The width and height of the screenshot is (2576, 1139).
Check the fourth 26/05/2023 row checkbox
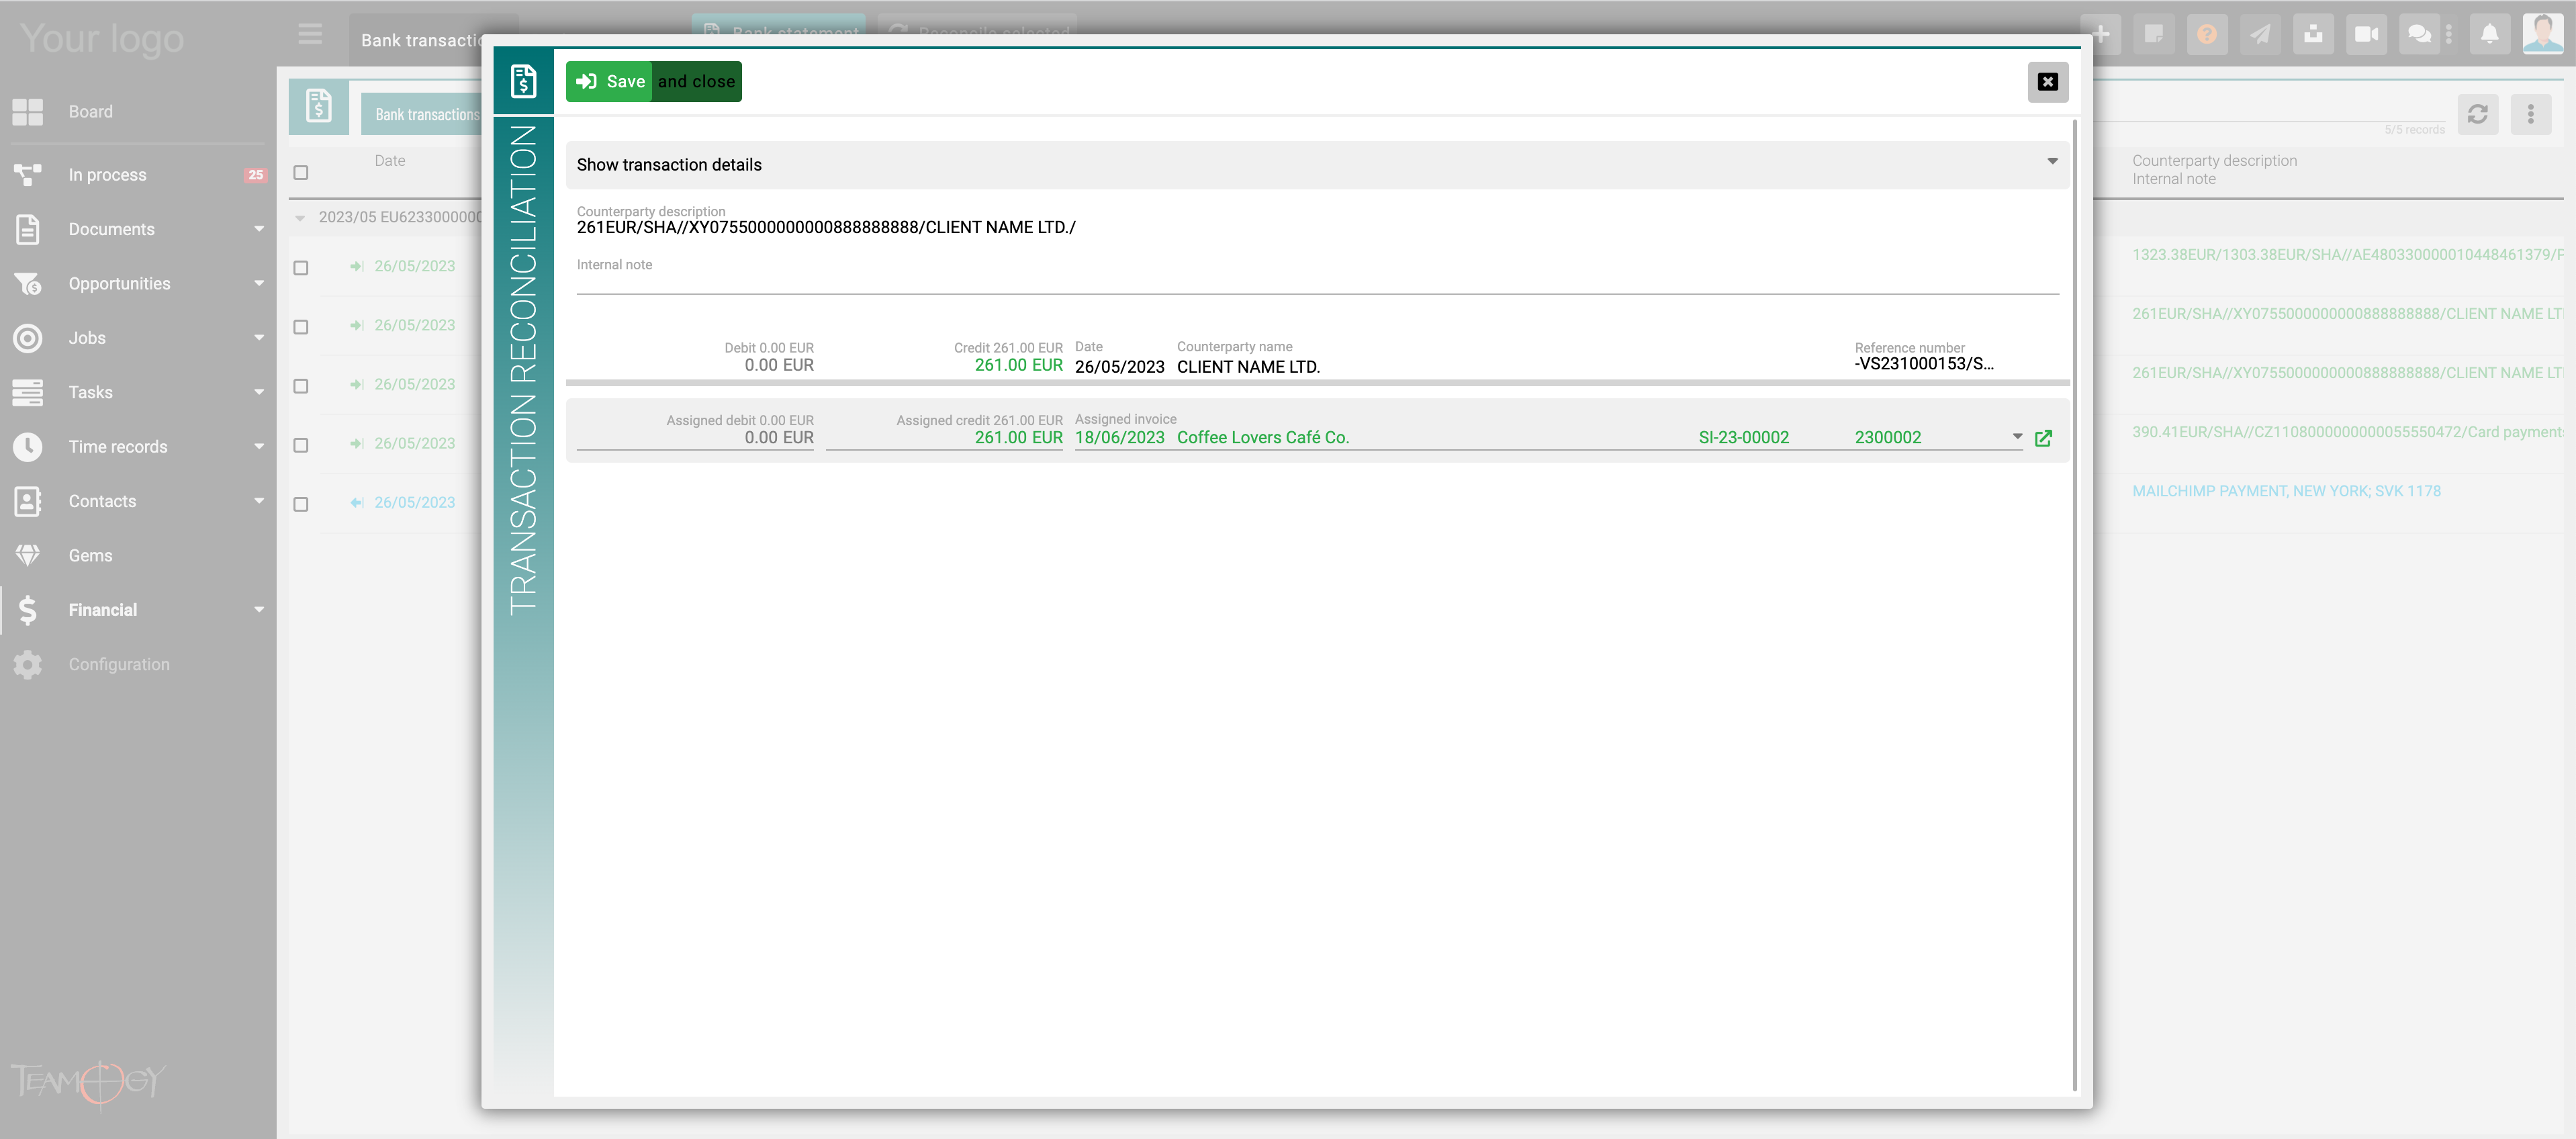tap(301, 445)
